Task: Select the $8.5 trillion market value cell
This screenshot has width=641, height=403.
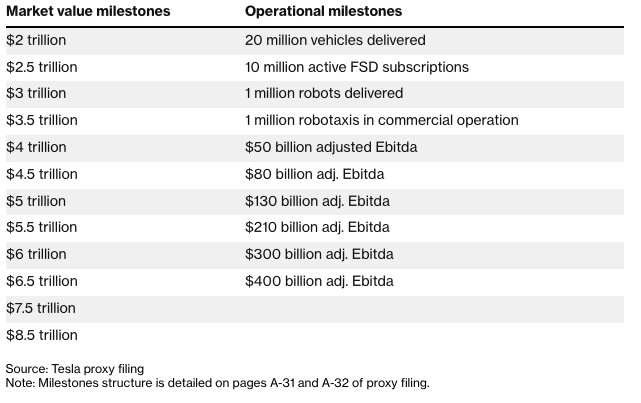Action: point(41,335)
